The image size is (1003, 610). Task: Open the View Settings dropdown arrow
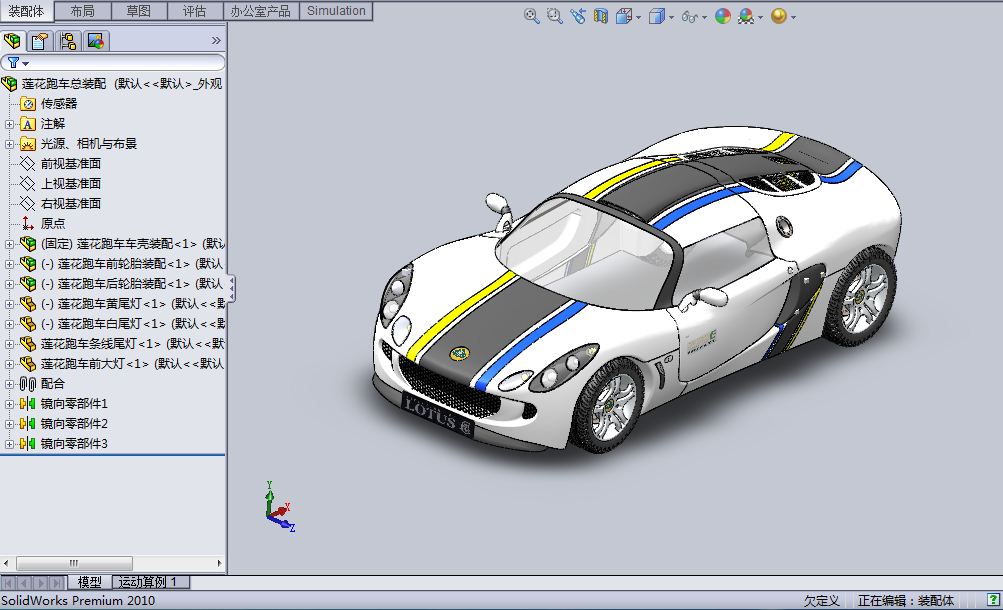(793, 18)
